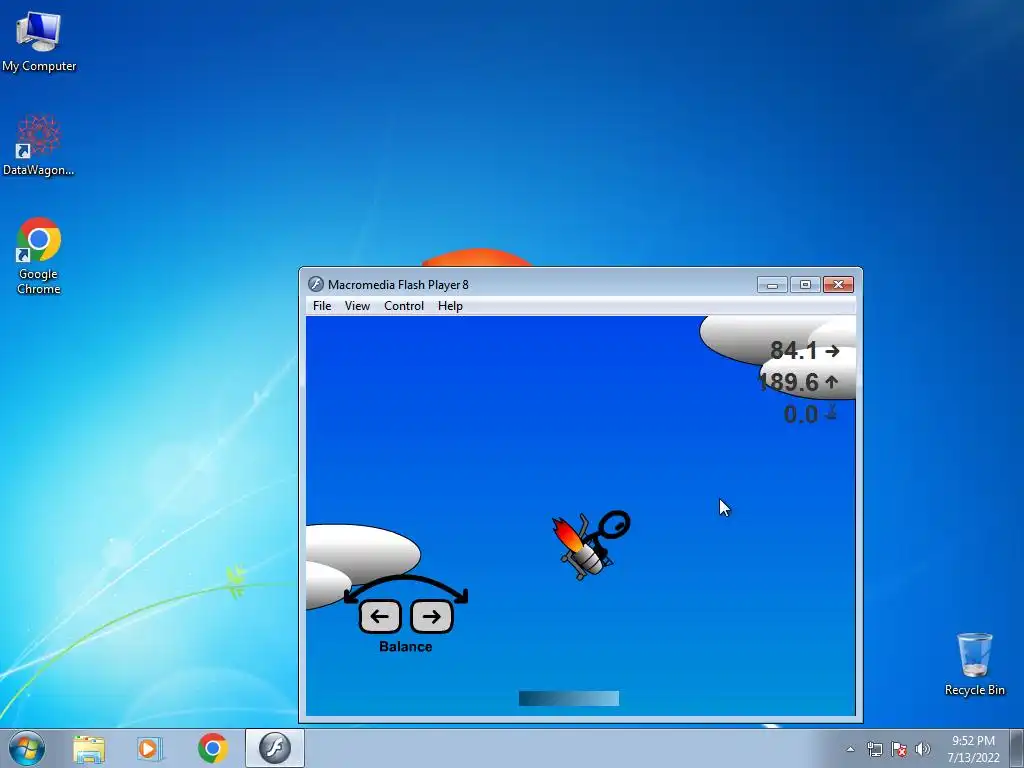Select the DataWagon desktop shortcut
Screen dimensions: 1024x768
click(39, 146)
